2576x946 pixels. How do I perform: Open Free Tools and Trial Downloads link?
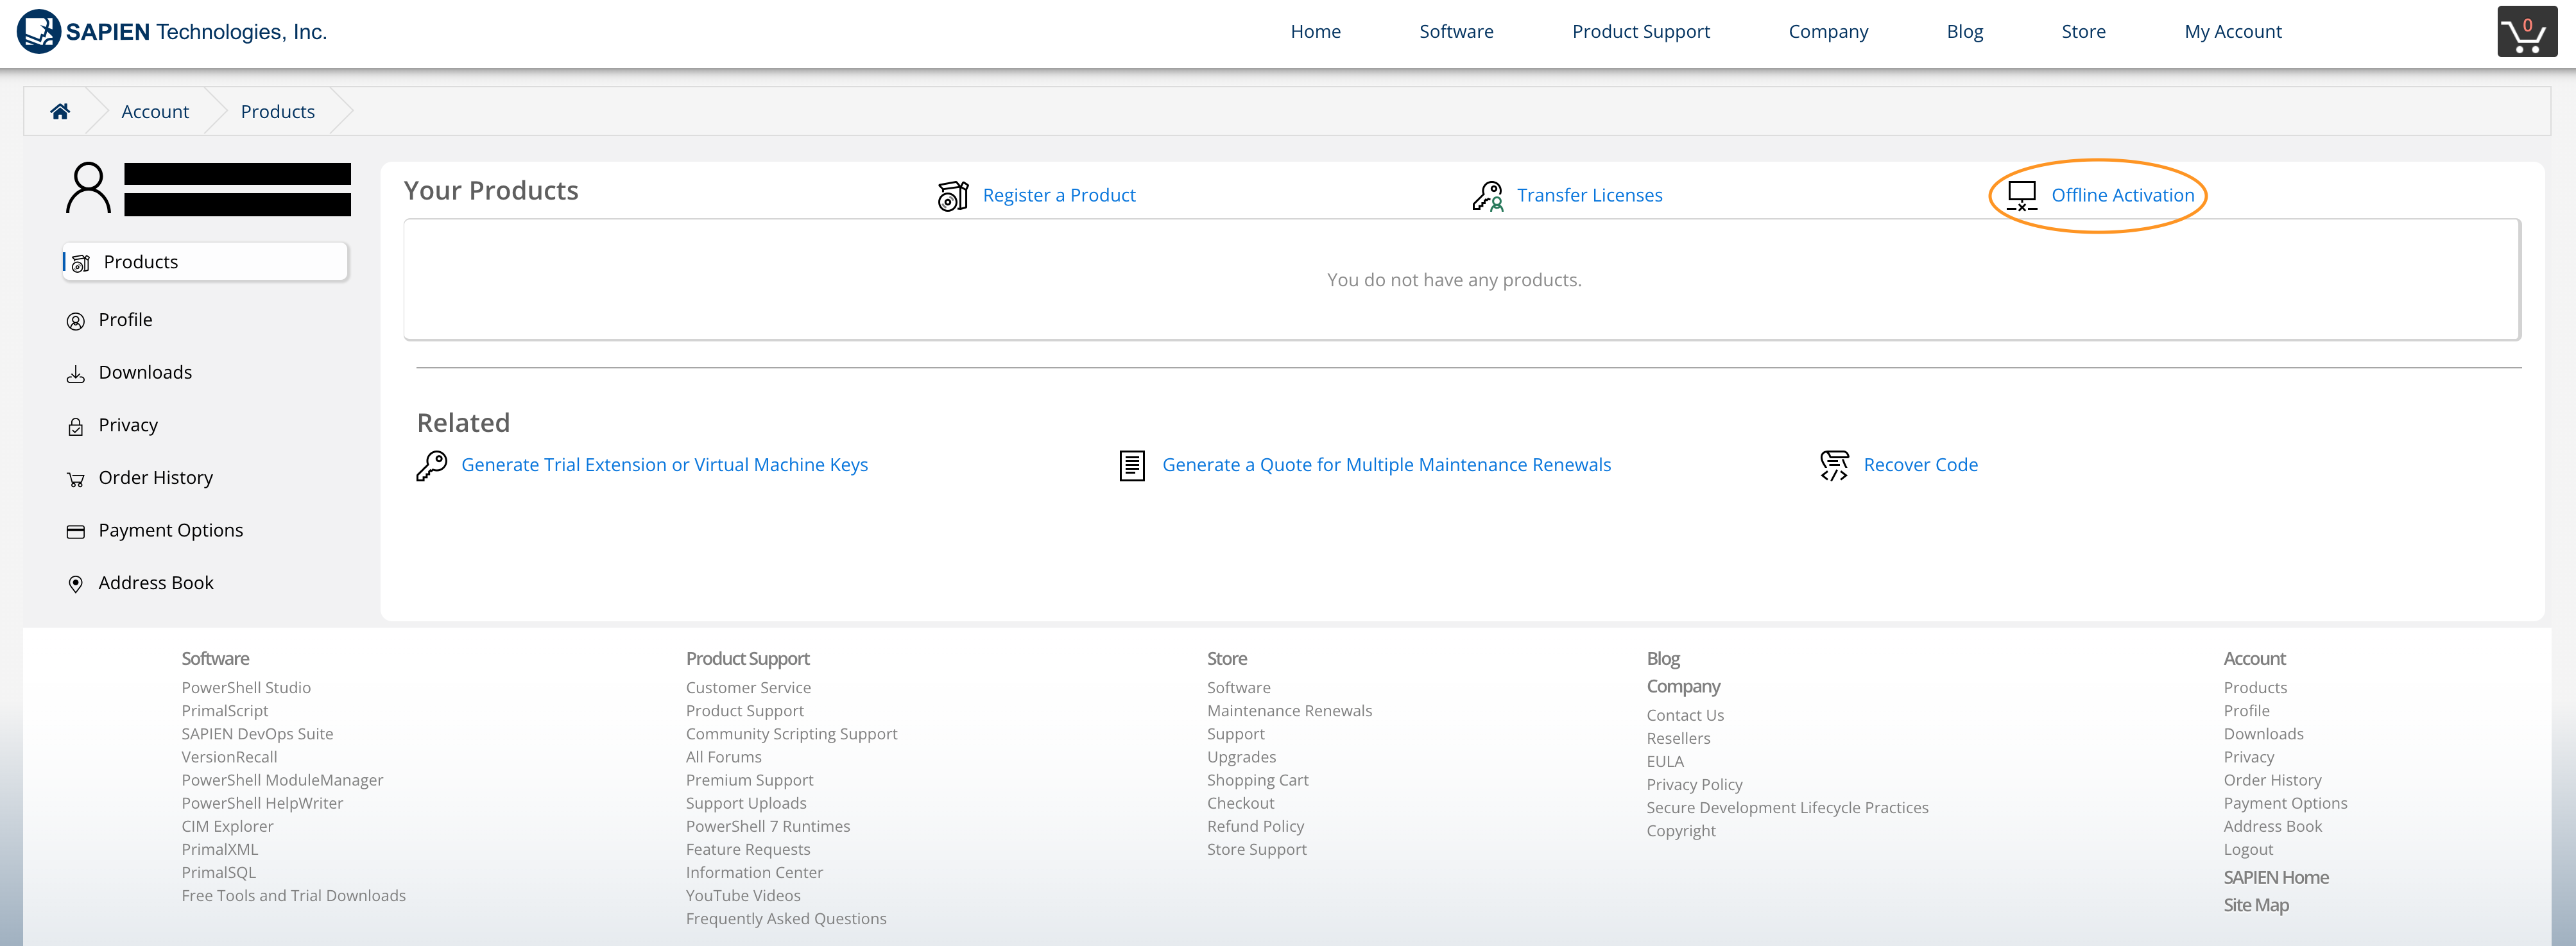293,896
